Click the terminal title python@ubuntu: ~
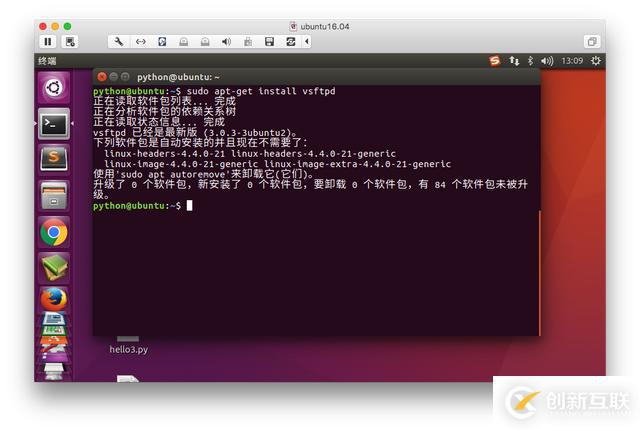640x431 pixels. 178,77
